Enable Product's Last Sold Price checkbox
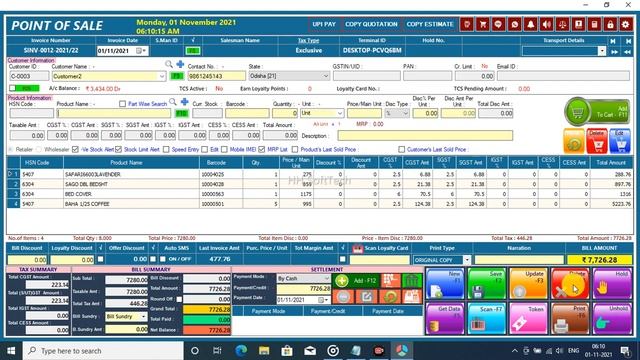The width and height of the screenshot is (640, 360). [295, 149]
